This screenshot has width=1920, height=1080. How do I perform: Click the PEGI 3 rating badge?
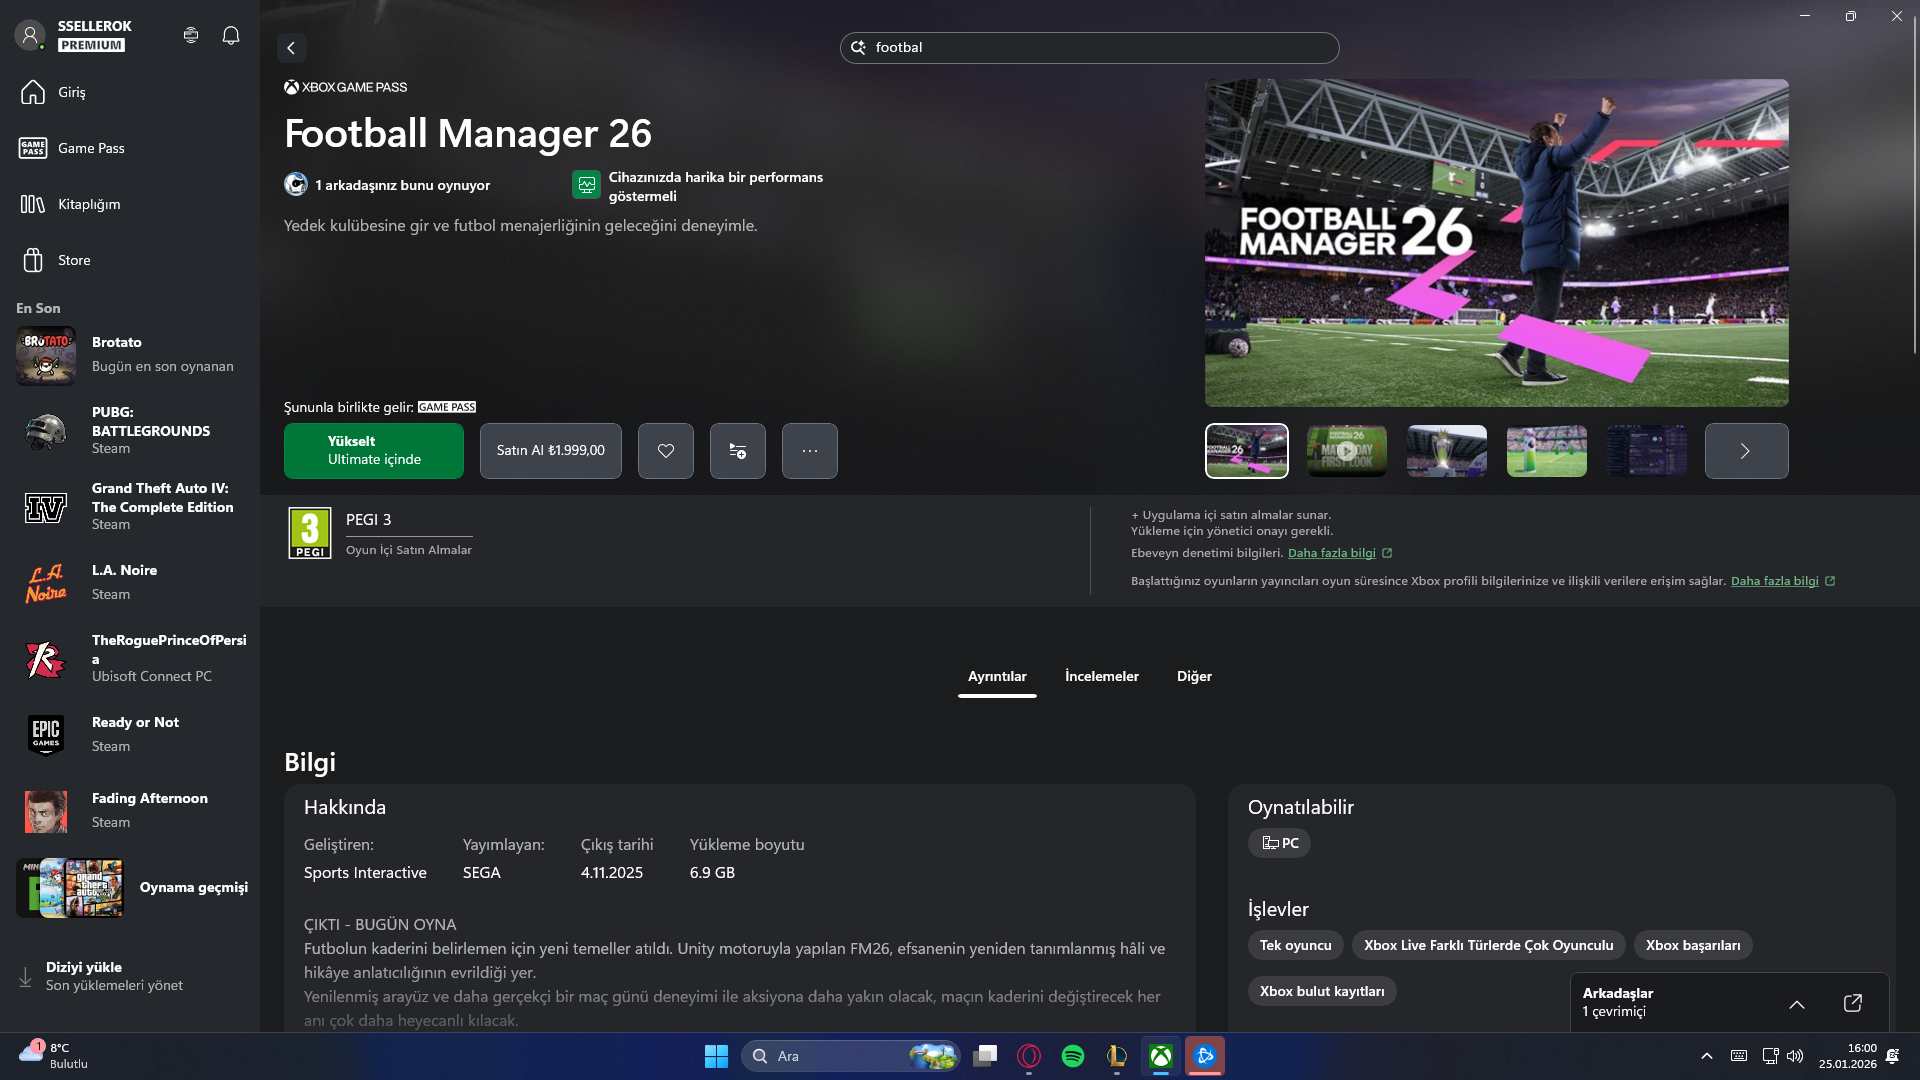click(x=310, y=533)
